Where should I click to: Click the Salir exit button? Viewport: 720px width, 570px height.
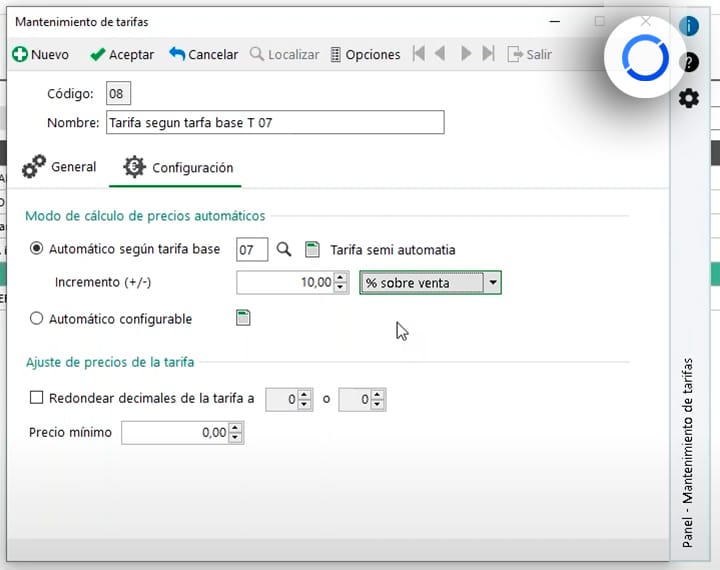529,54
